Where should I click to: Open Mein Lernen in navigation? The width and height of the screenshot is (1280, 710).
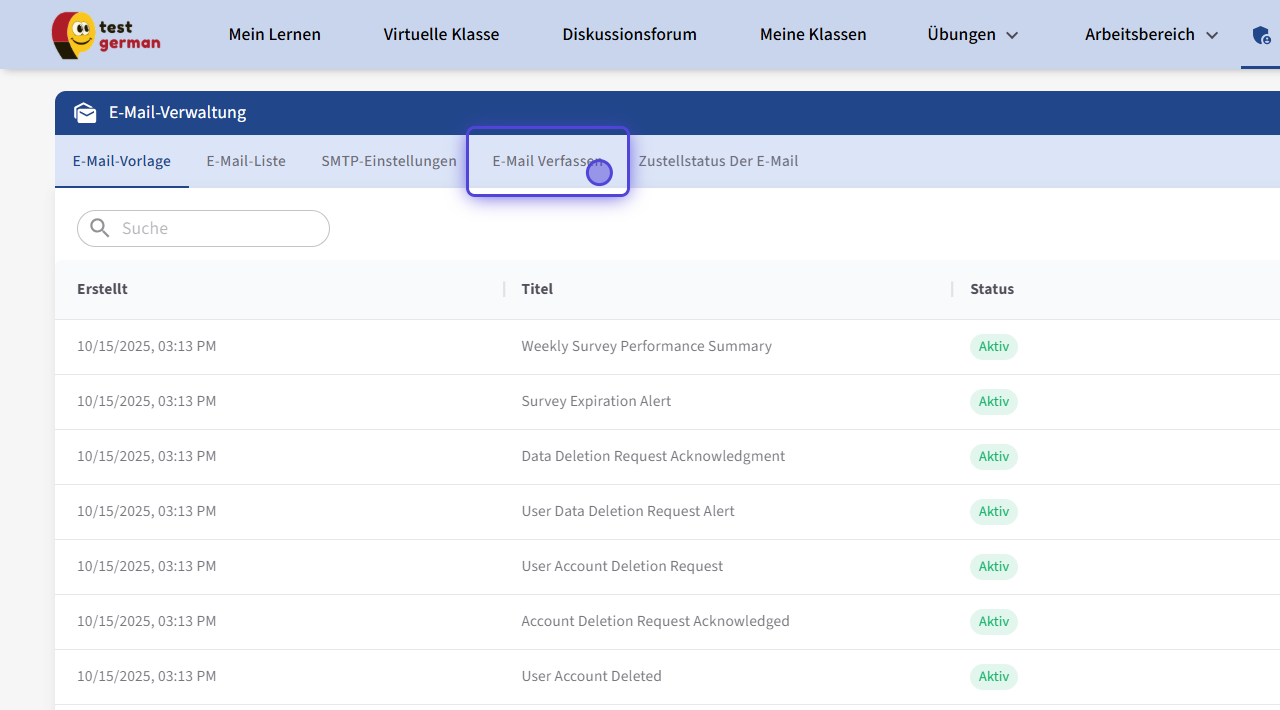click(x=275, y=35)
